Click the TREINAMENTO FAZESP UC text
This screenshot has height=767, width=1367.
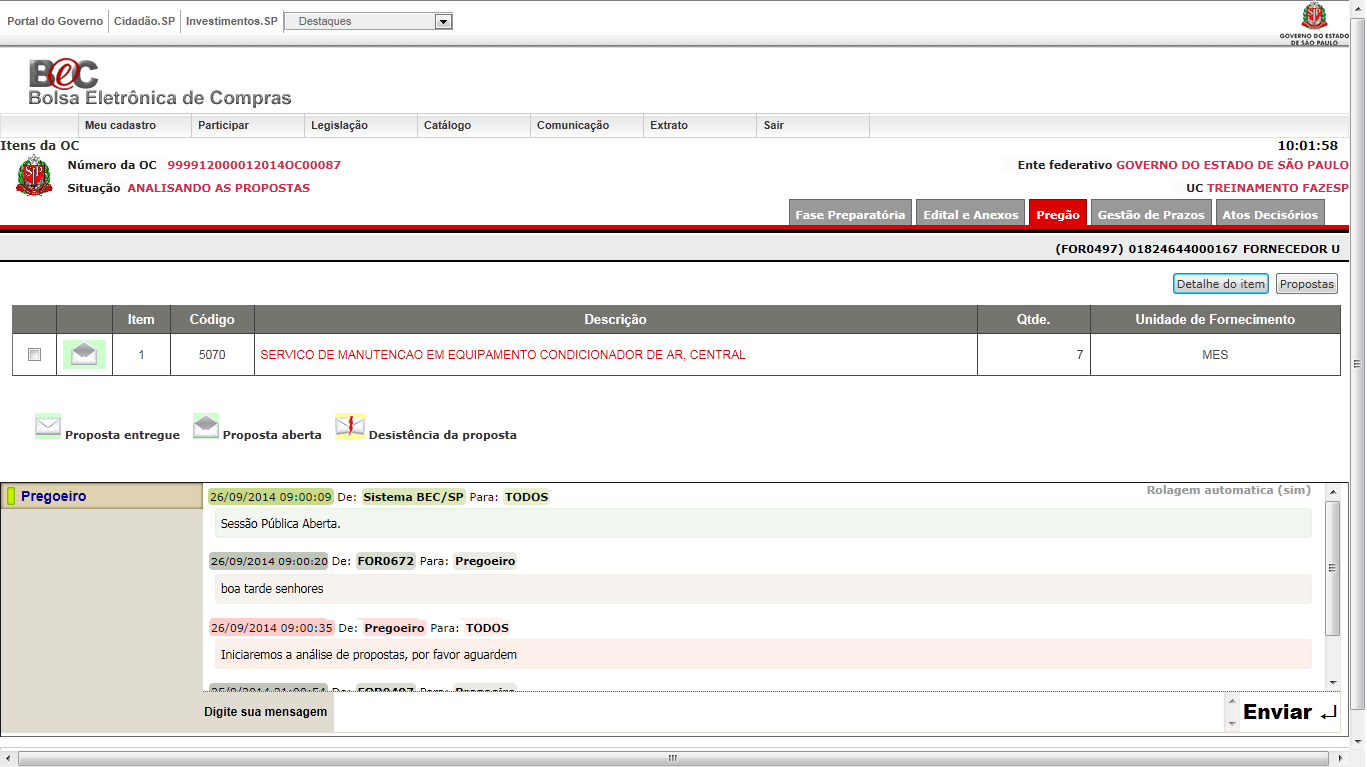click(x=1278, y=188)
